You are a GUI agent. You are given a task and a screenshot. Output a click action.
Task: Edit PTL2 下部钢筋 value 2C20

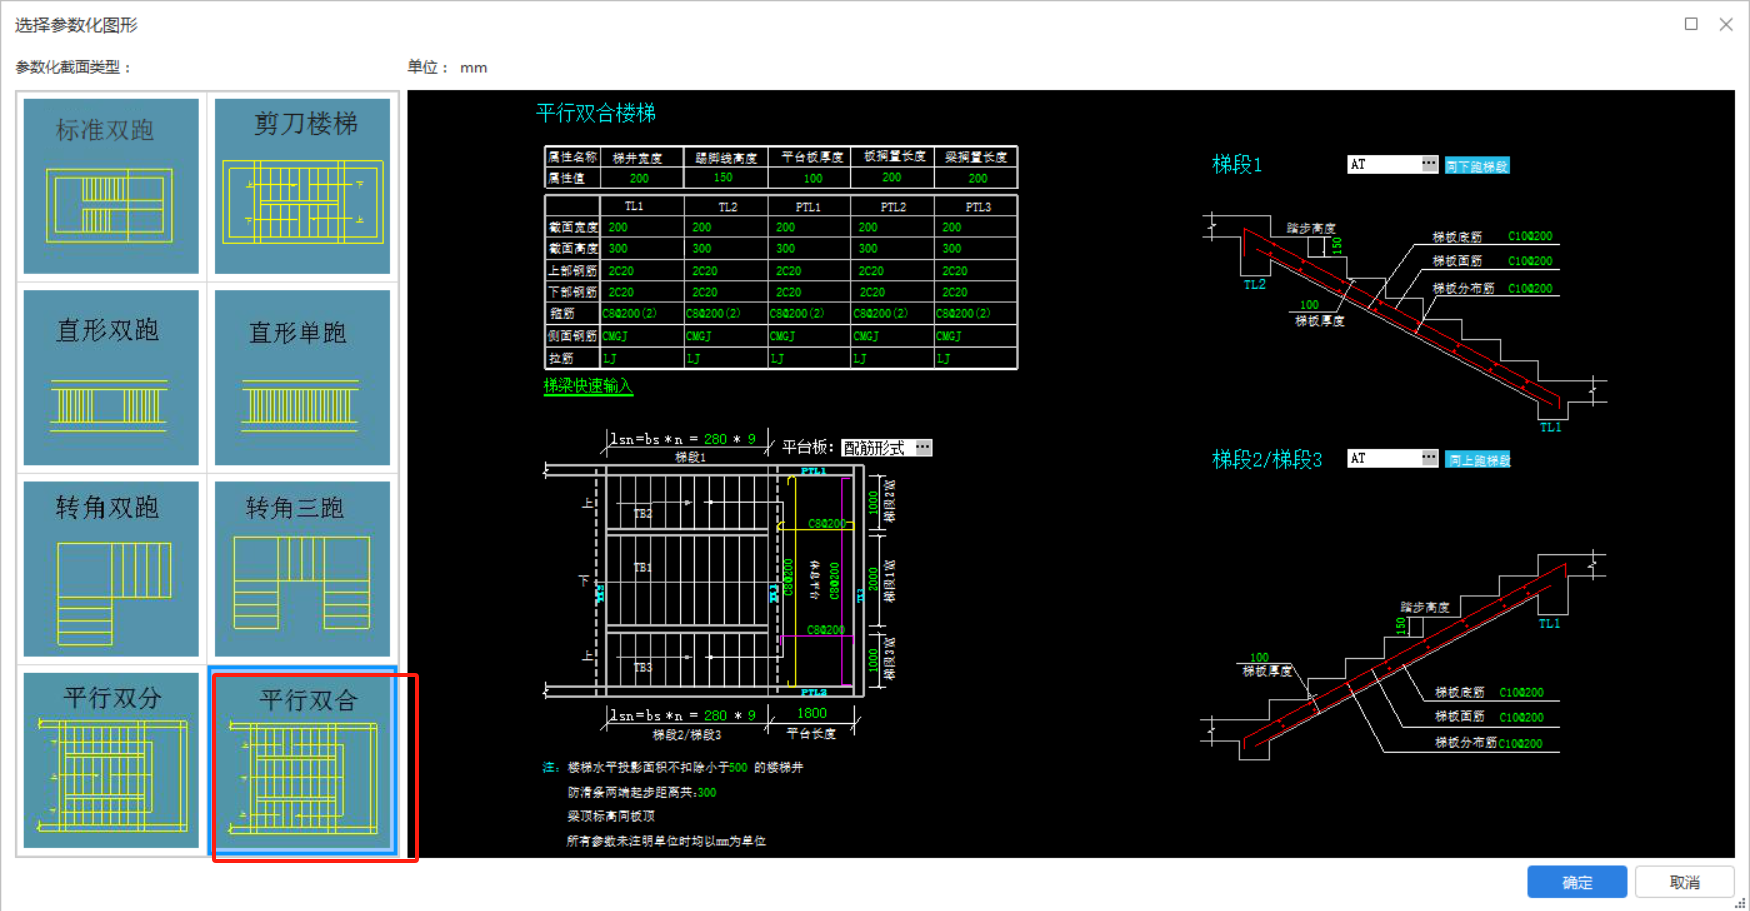pyautogui.click(x=871, y=293)
